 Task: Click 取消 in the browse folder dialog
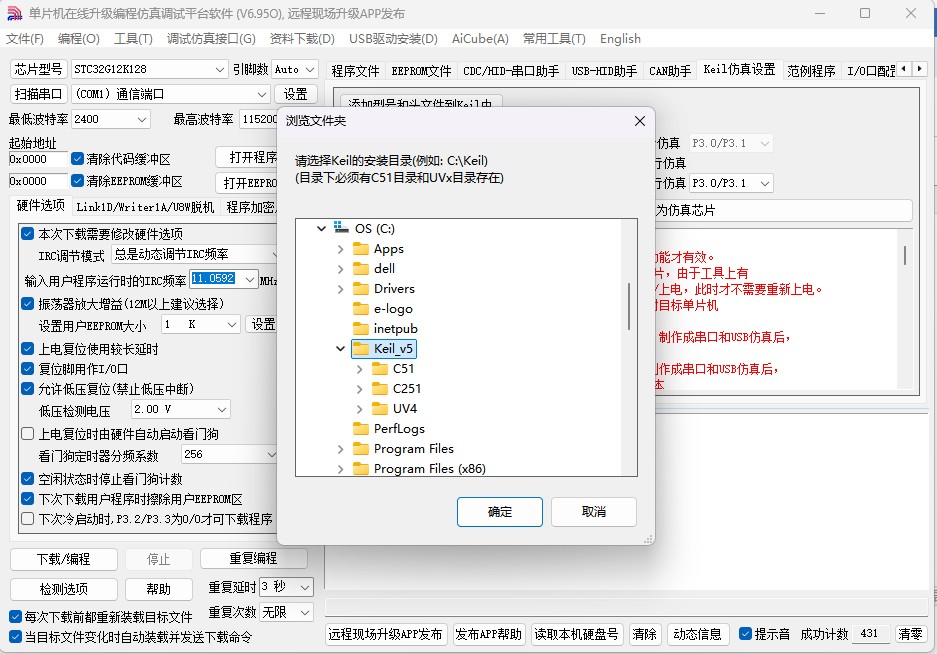click(x=593, y=512)
